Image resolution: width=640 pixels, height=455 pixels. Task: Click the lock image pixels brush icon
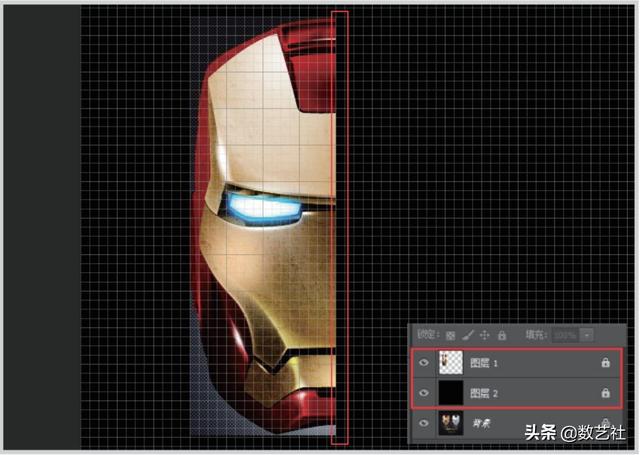pos(468,335)
